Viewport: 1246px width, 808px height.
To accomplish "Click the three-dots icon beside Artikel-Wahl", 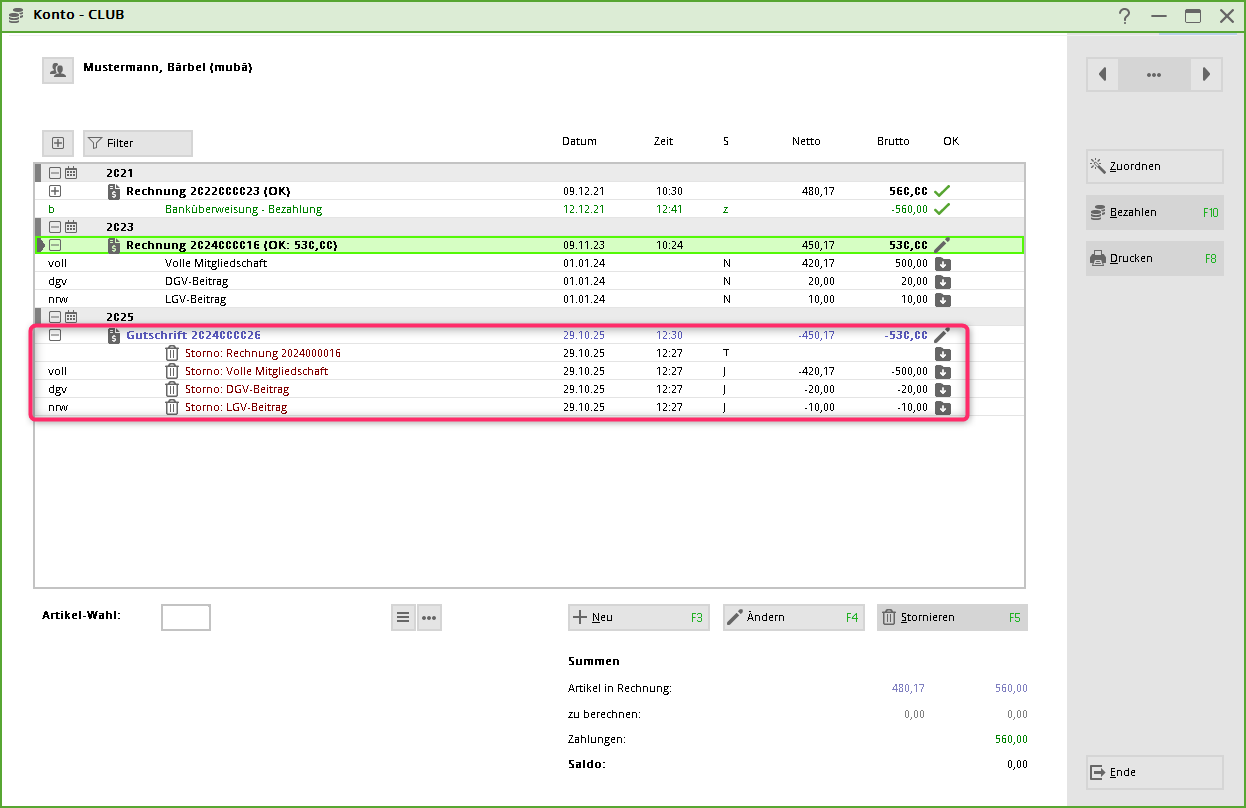I will [429, 618].
